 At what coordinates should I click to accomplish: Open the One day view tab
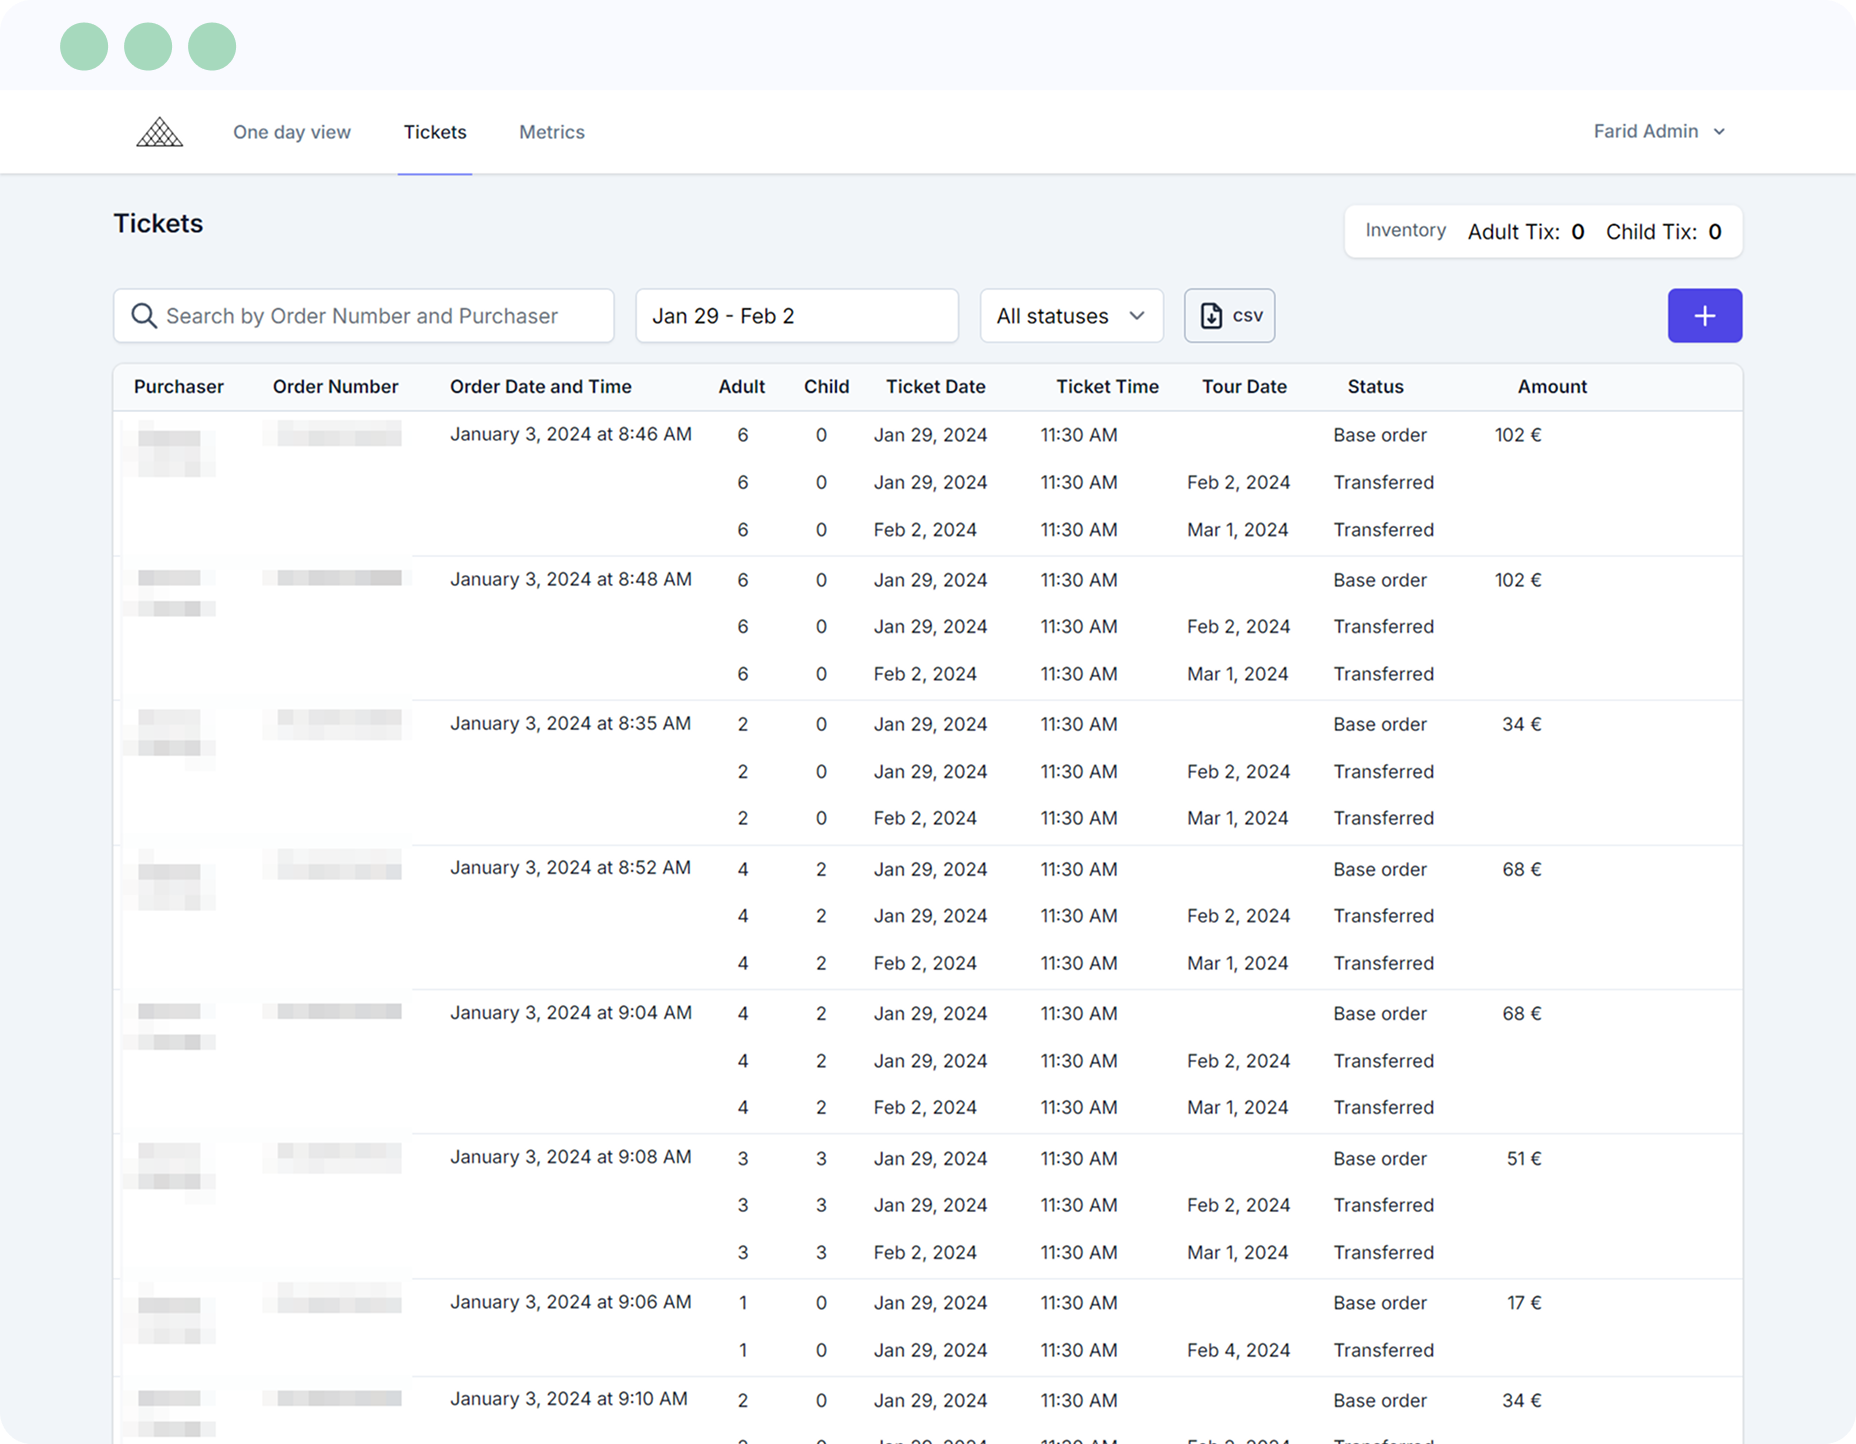coord(292,132)
